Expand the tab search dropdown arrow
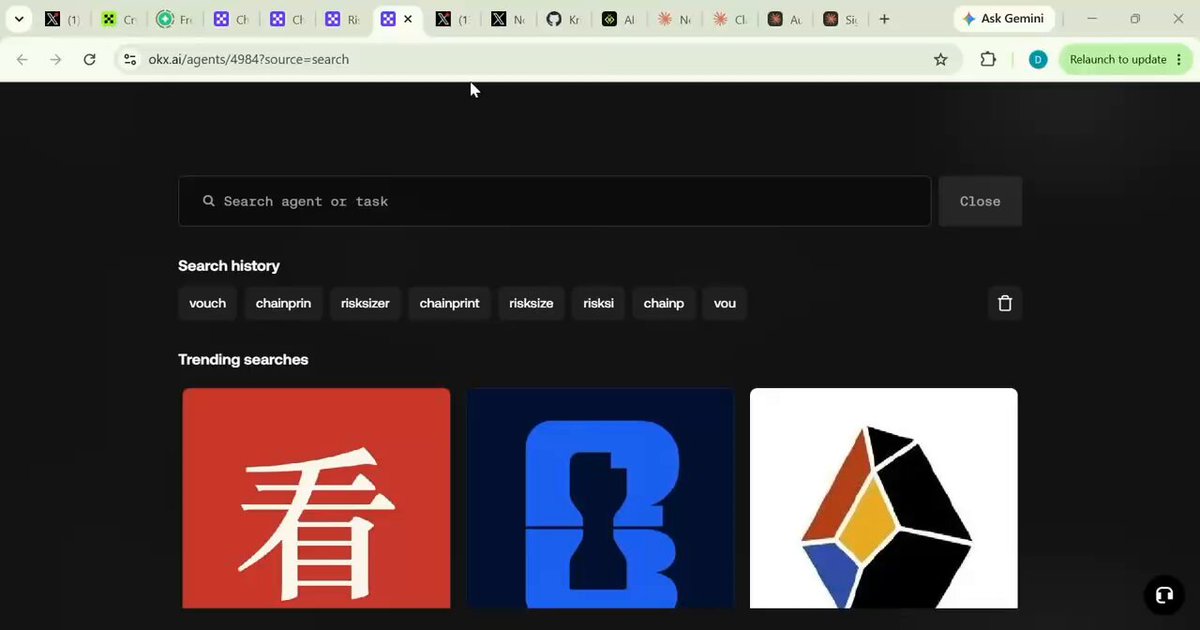The height and width of the screenshot is (630, 1200). 18,19
